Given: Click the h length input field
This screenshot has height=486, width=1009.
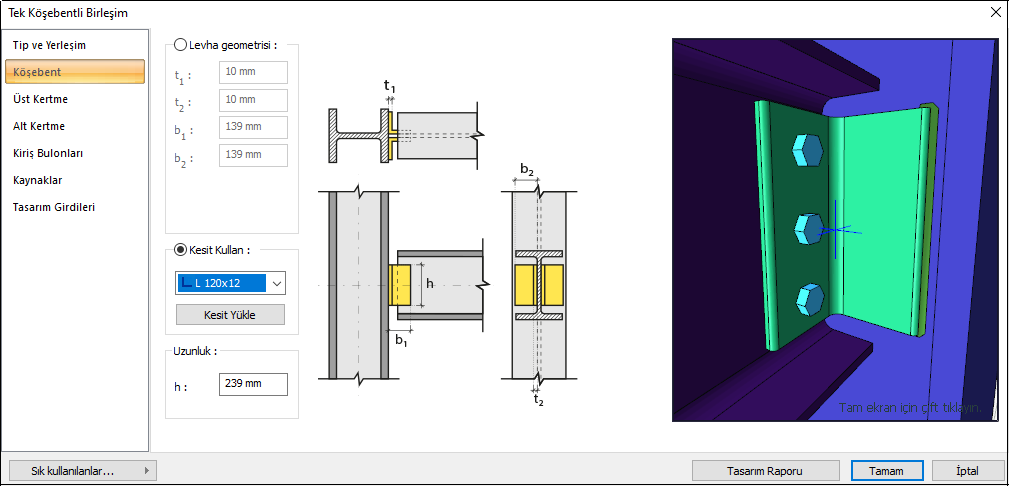Looking at the screenshot, I should pos(252,384).
